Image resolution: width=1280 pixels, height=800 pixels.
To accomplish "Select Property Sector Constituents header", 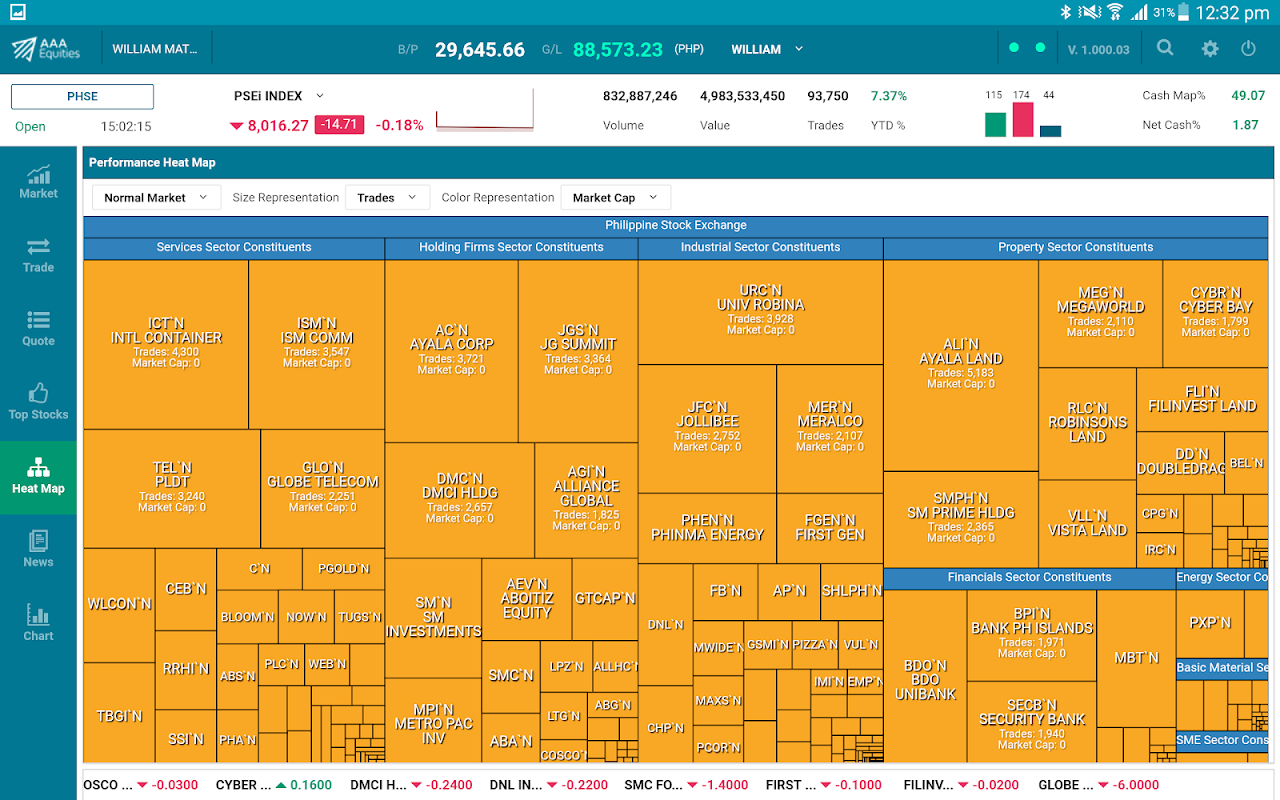I will [x=1076, y=247].
